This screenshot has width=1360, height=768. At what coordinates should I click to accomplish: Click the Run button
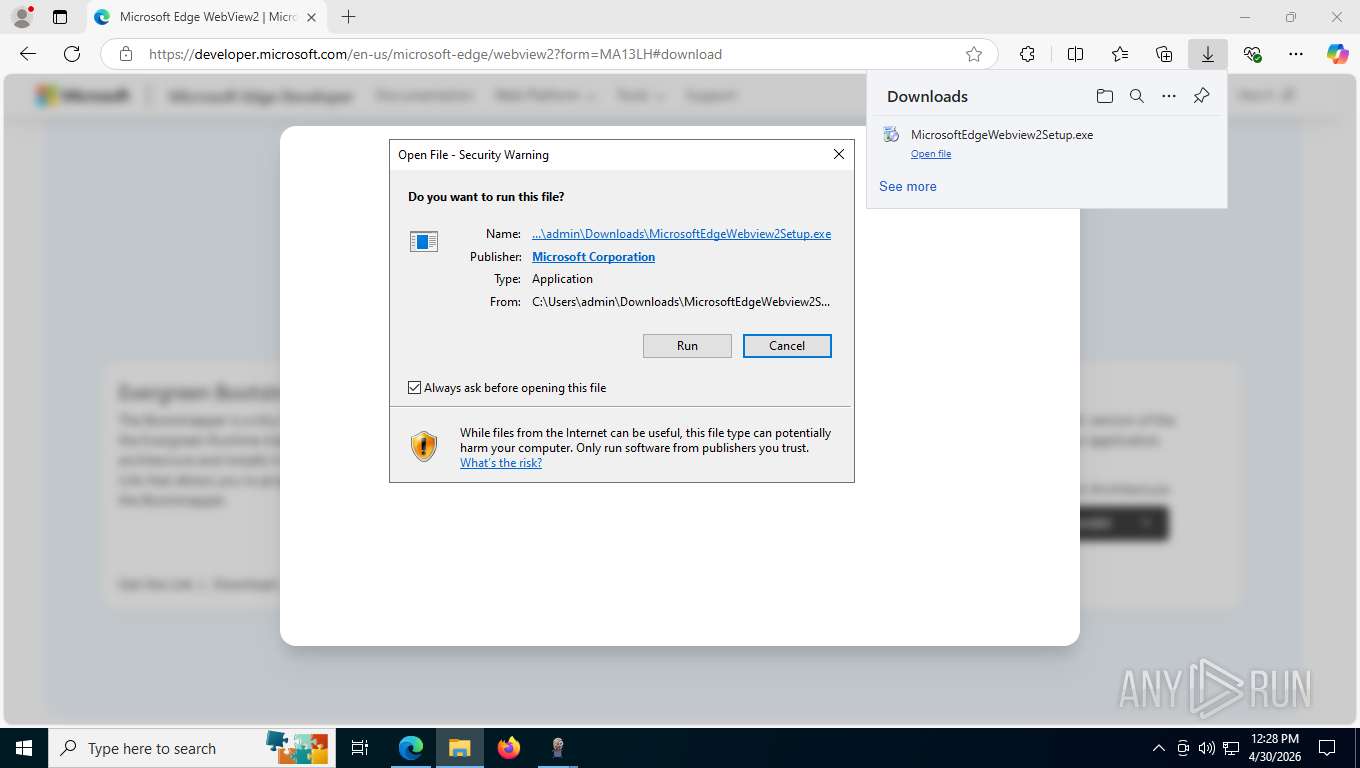click(x=687, y=346)
